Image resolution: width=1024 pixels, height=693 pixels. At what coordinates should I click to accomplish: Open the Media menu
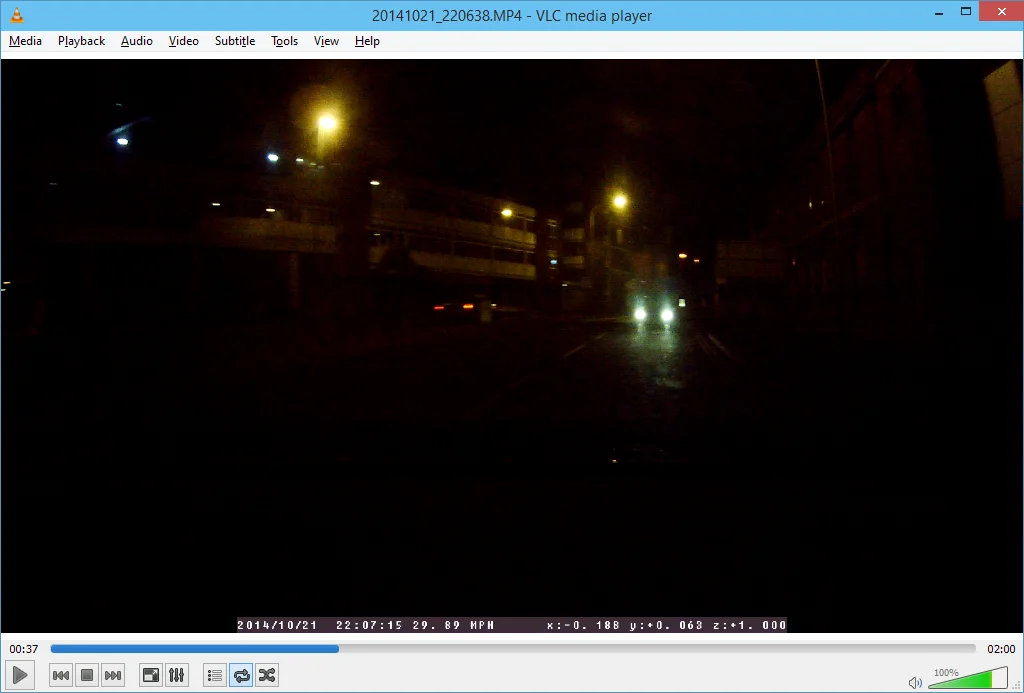(25, 41)
